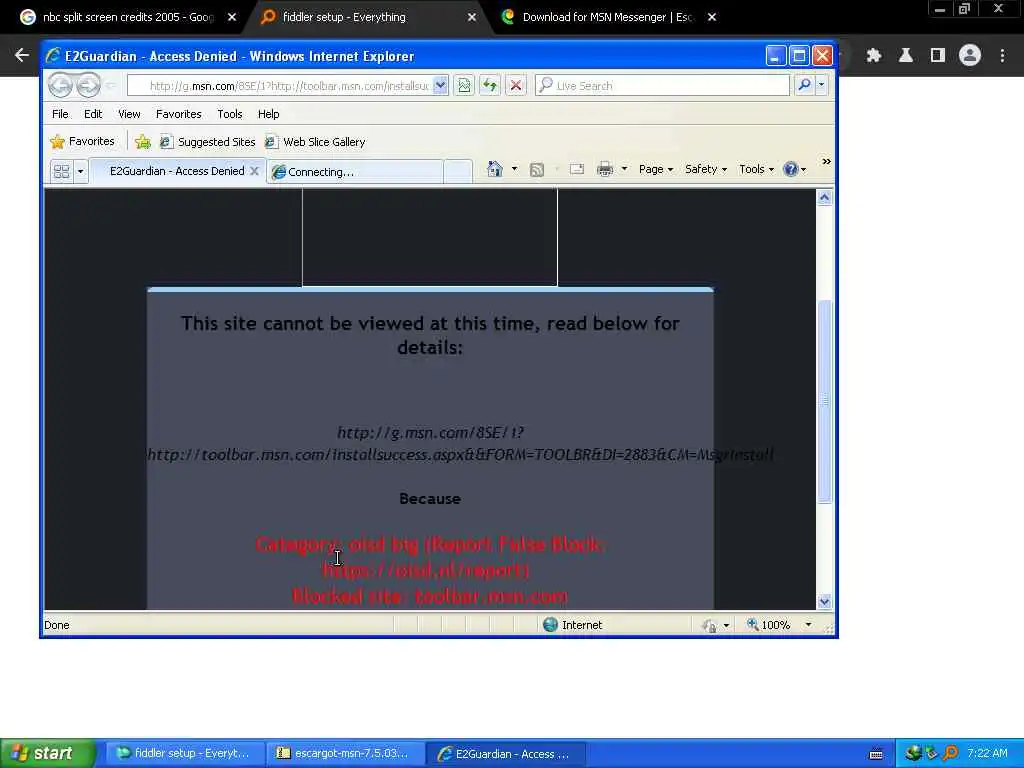The width and height of the screenshot is (1024, 768).
Task: Click the red Stop loading icon
Action: [515, 85]
